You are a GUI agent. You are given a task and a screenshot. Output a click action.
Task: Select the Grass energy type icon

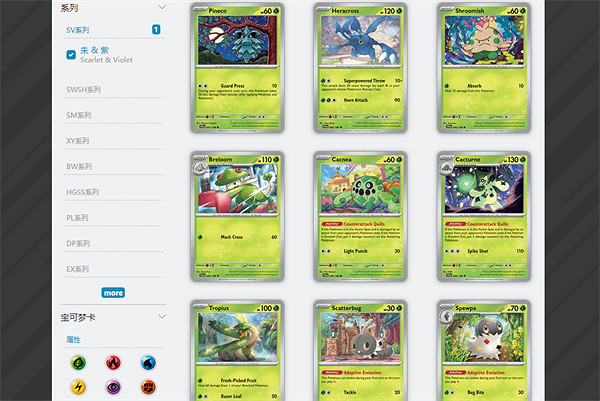(78, 363)
